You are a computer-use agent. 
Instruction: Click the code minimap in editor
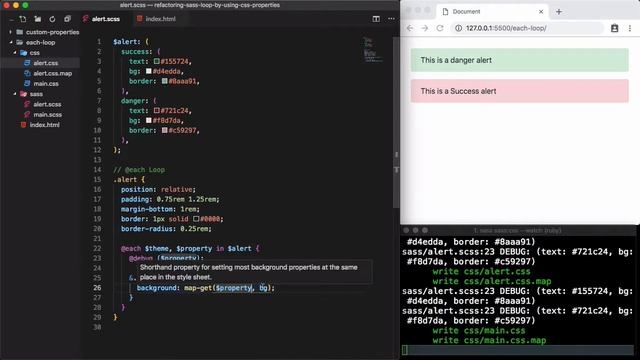tap(372, 50)
